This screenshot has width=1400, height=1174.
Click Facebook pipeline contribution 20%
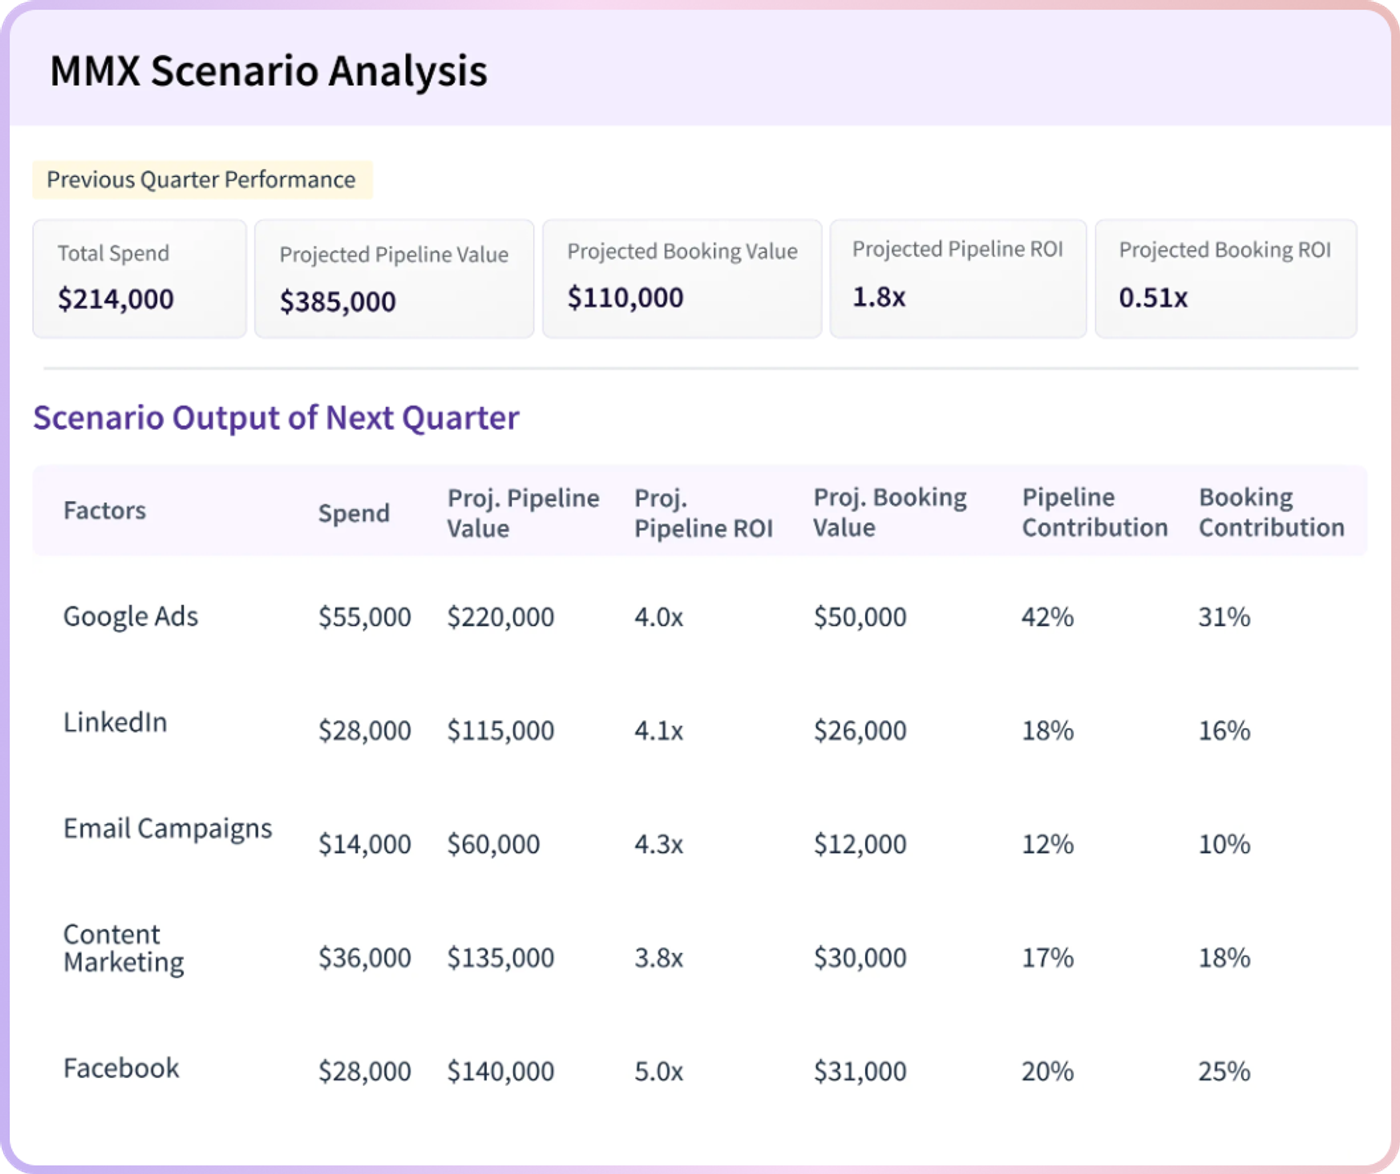(x=1048, y=1072)
